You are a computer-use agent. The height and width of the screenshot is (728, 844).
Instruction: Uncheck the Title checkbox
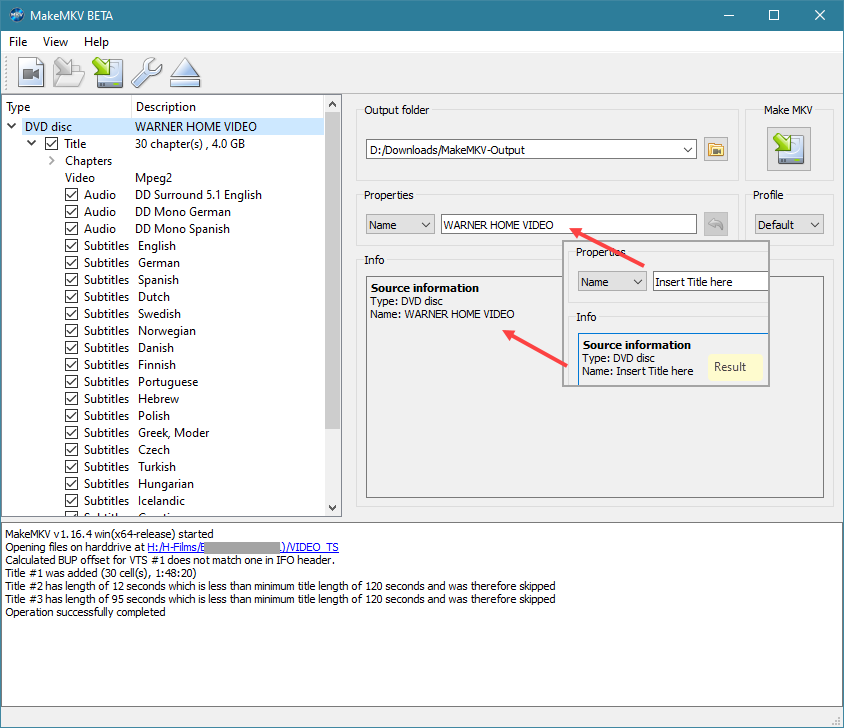[x=52, y=144]
